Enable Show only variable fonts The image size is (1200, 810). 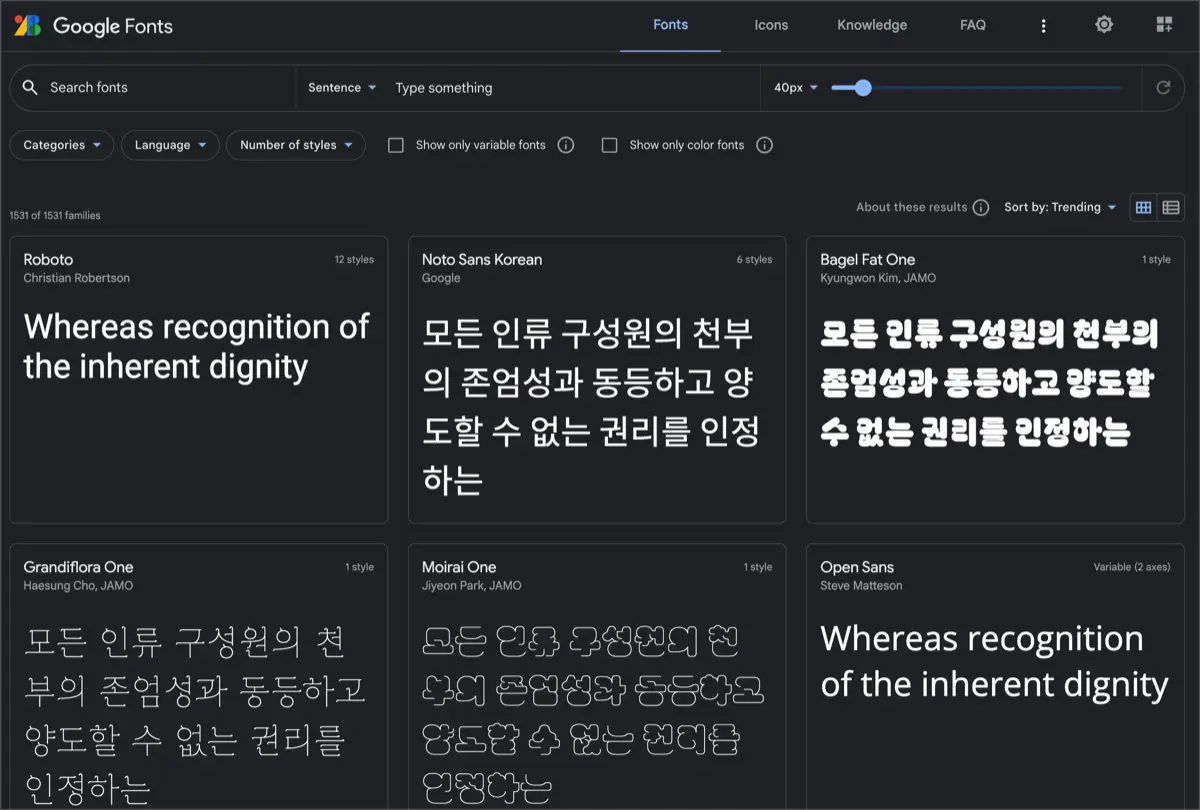point(396,145)
